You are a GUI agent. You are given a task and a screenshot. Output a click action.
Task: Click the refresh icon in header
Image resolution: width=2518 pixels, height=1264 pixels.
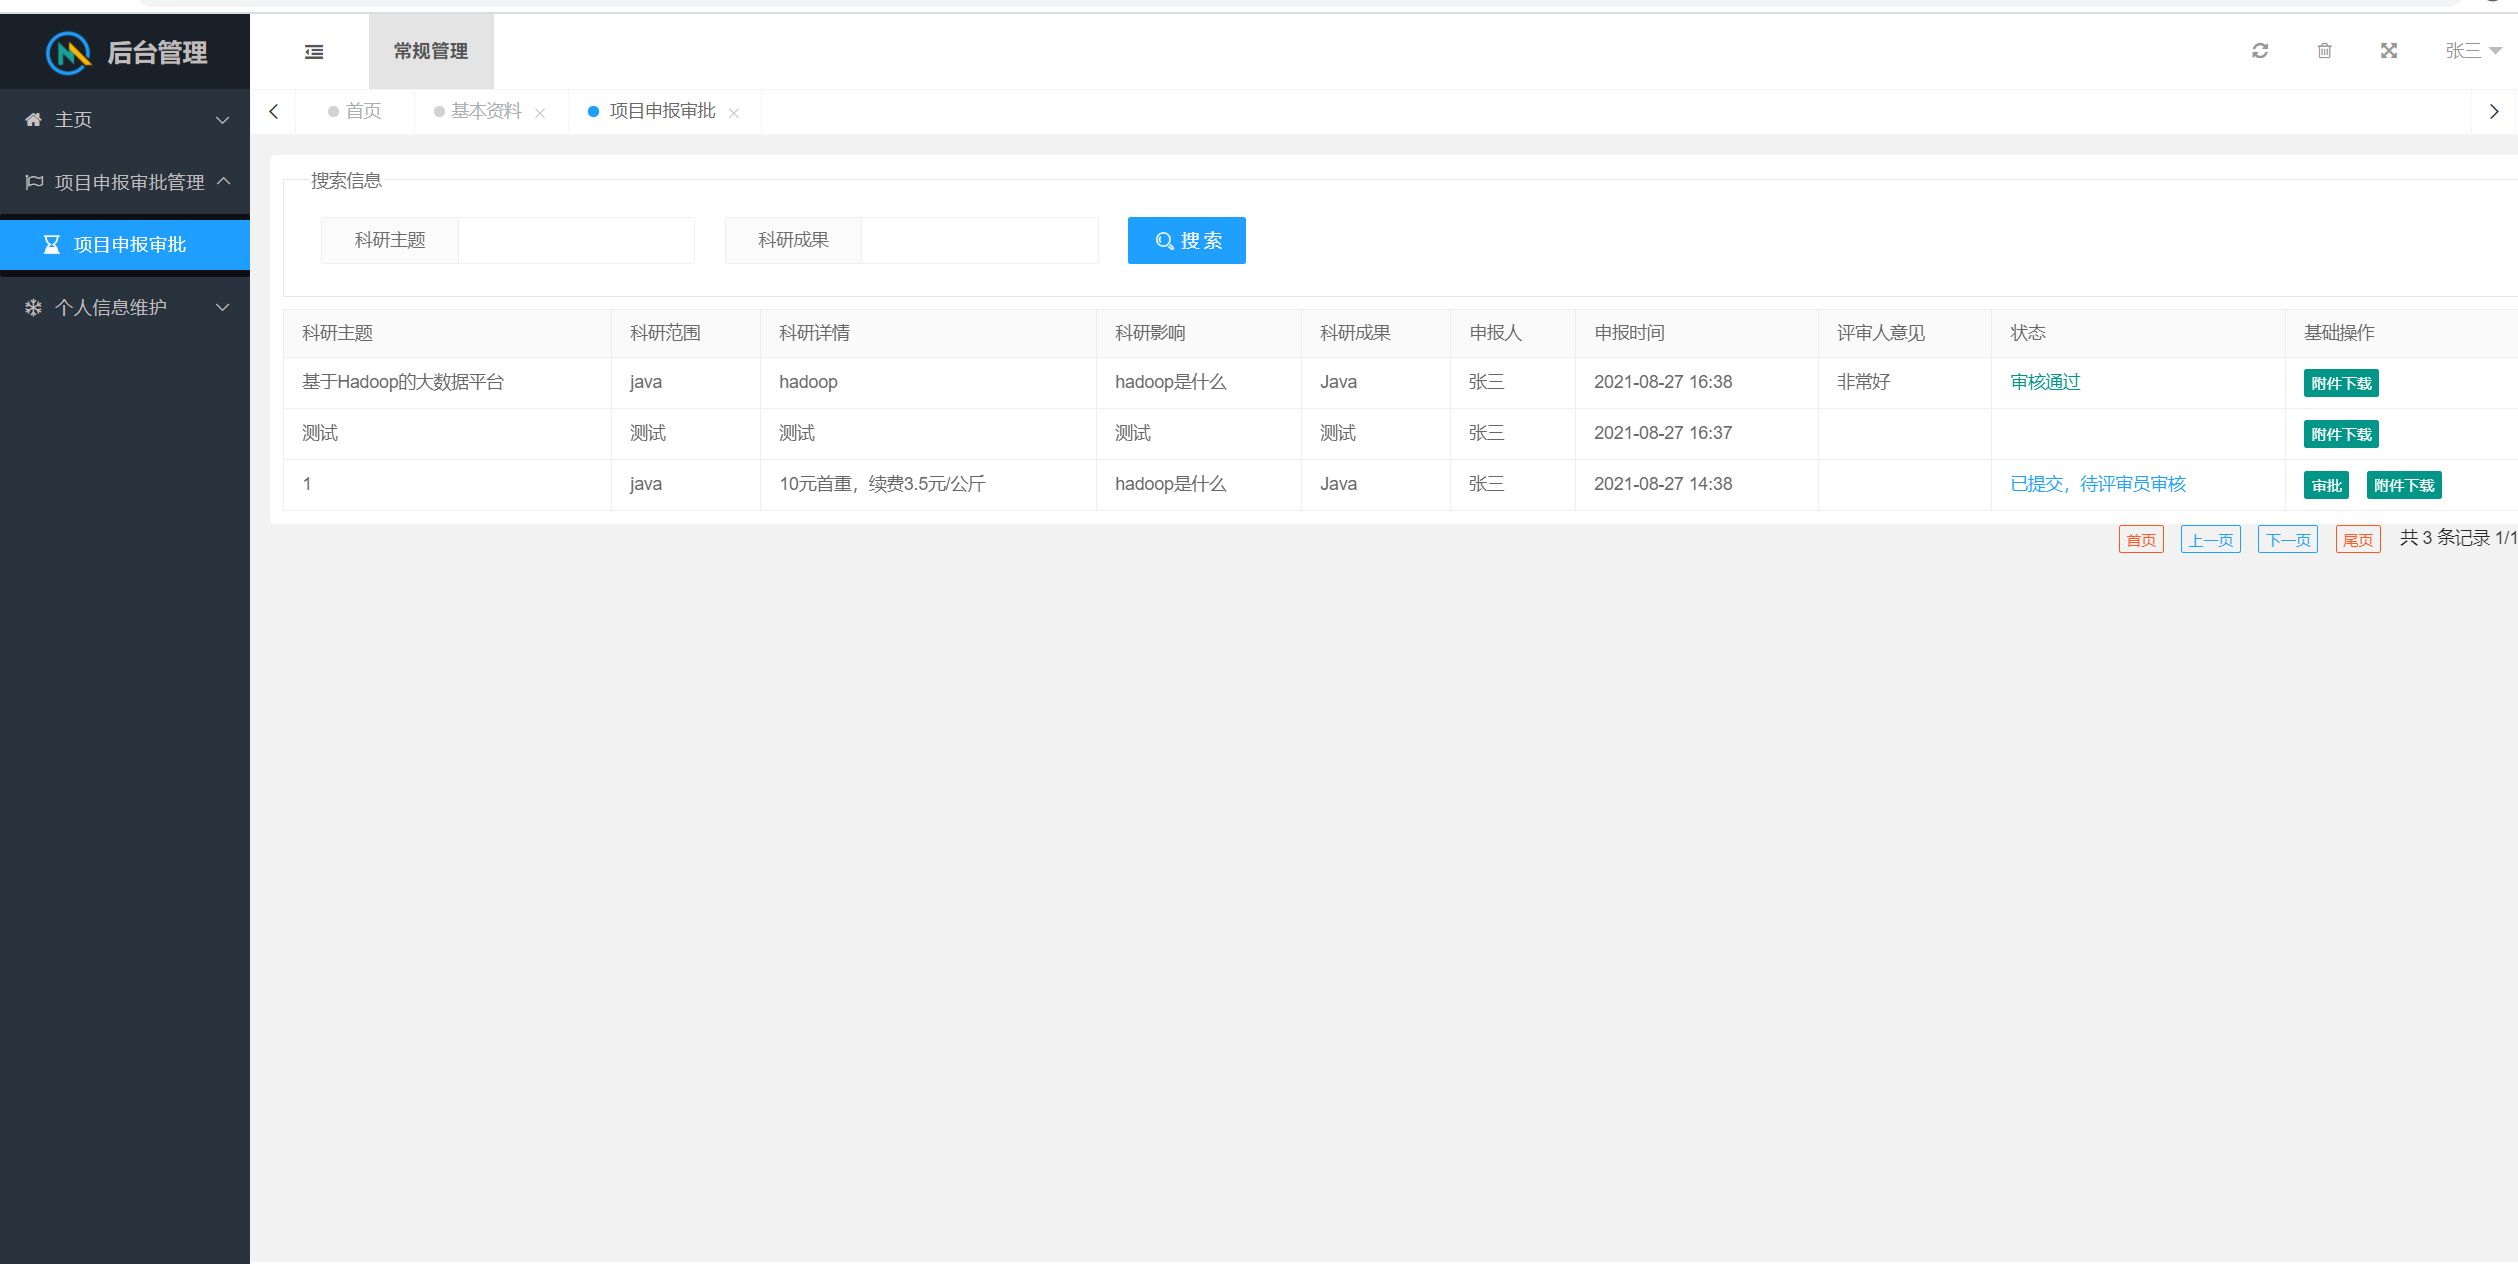(2259, 51)
